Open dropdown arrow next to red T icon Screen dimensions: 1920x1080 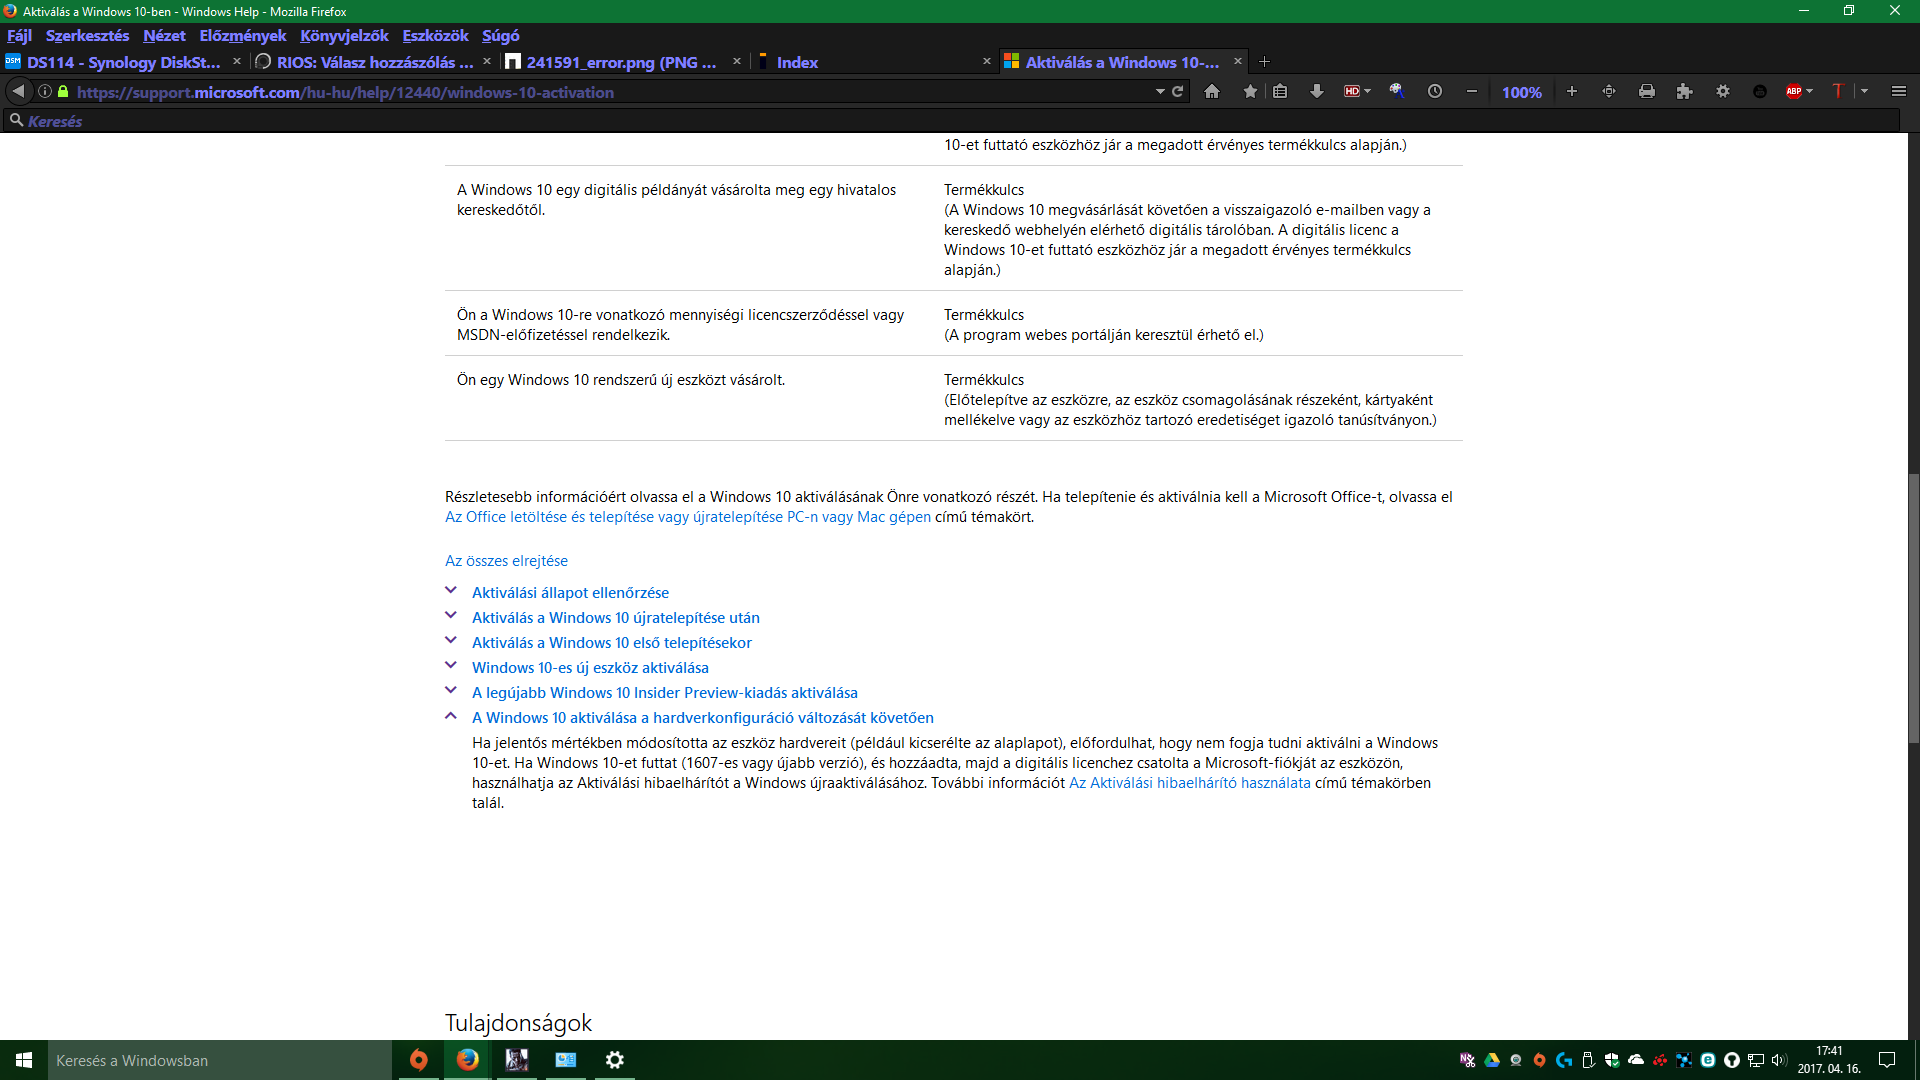pos(1864,91)
